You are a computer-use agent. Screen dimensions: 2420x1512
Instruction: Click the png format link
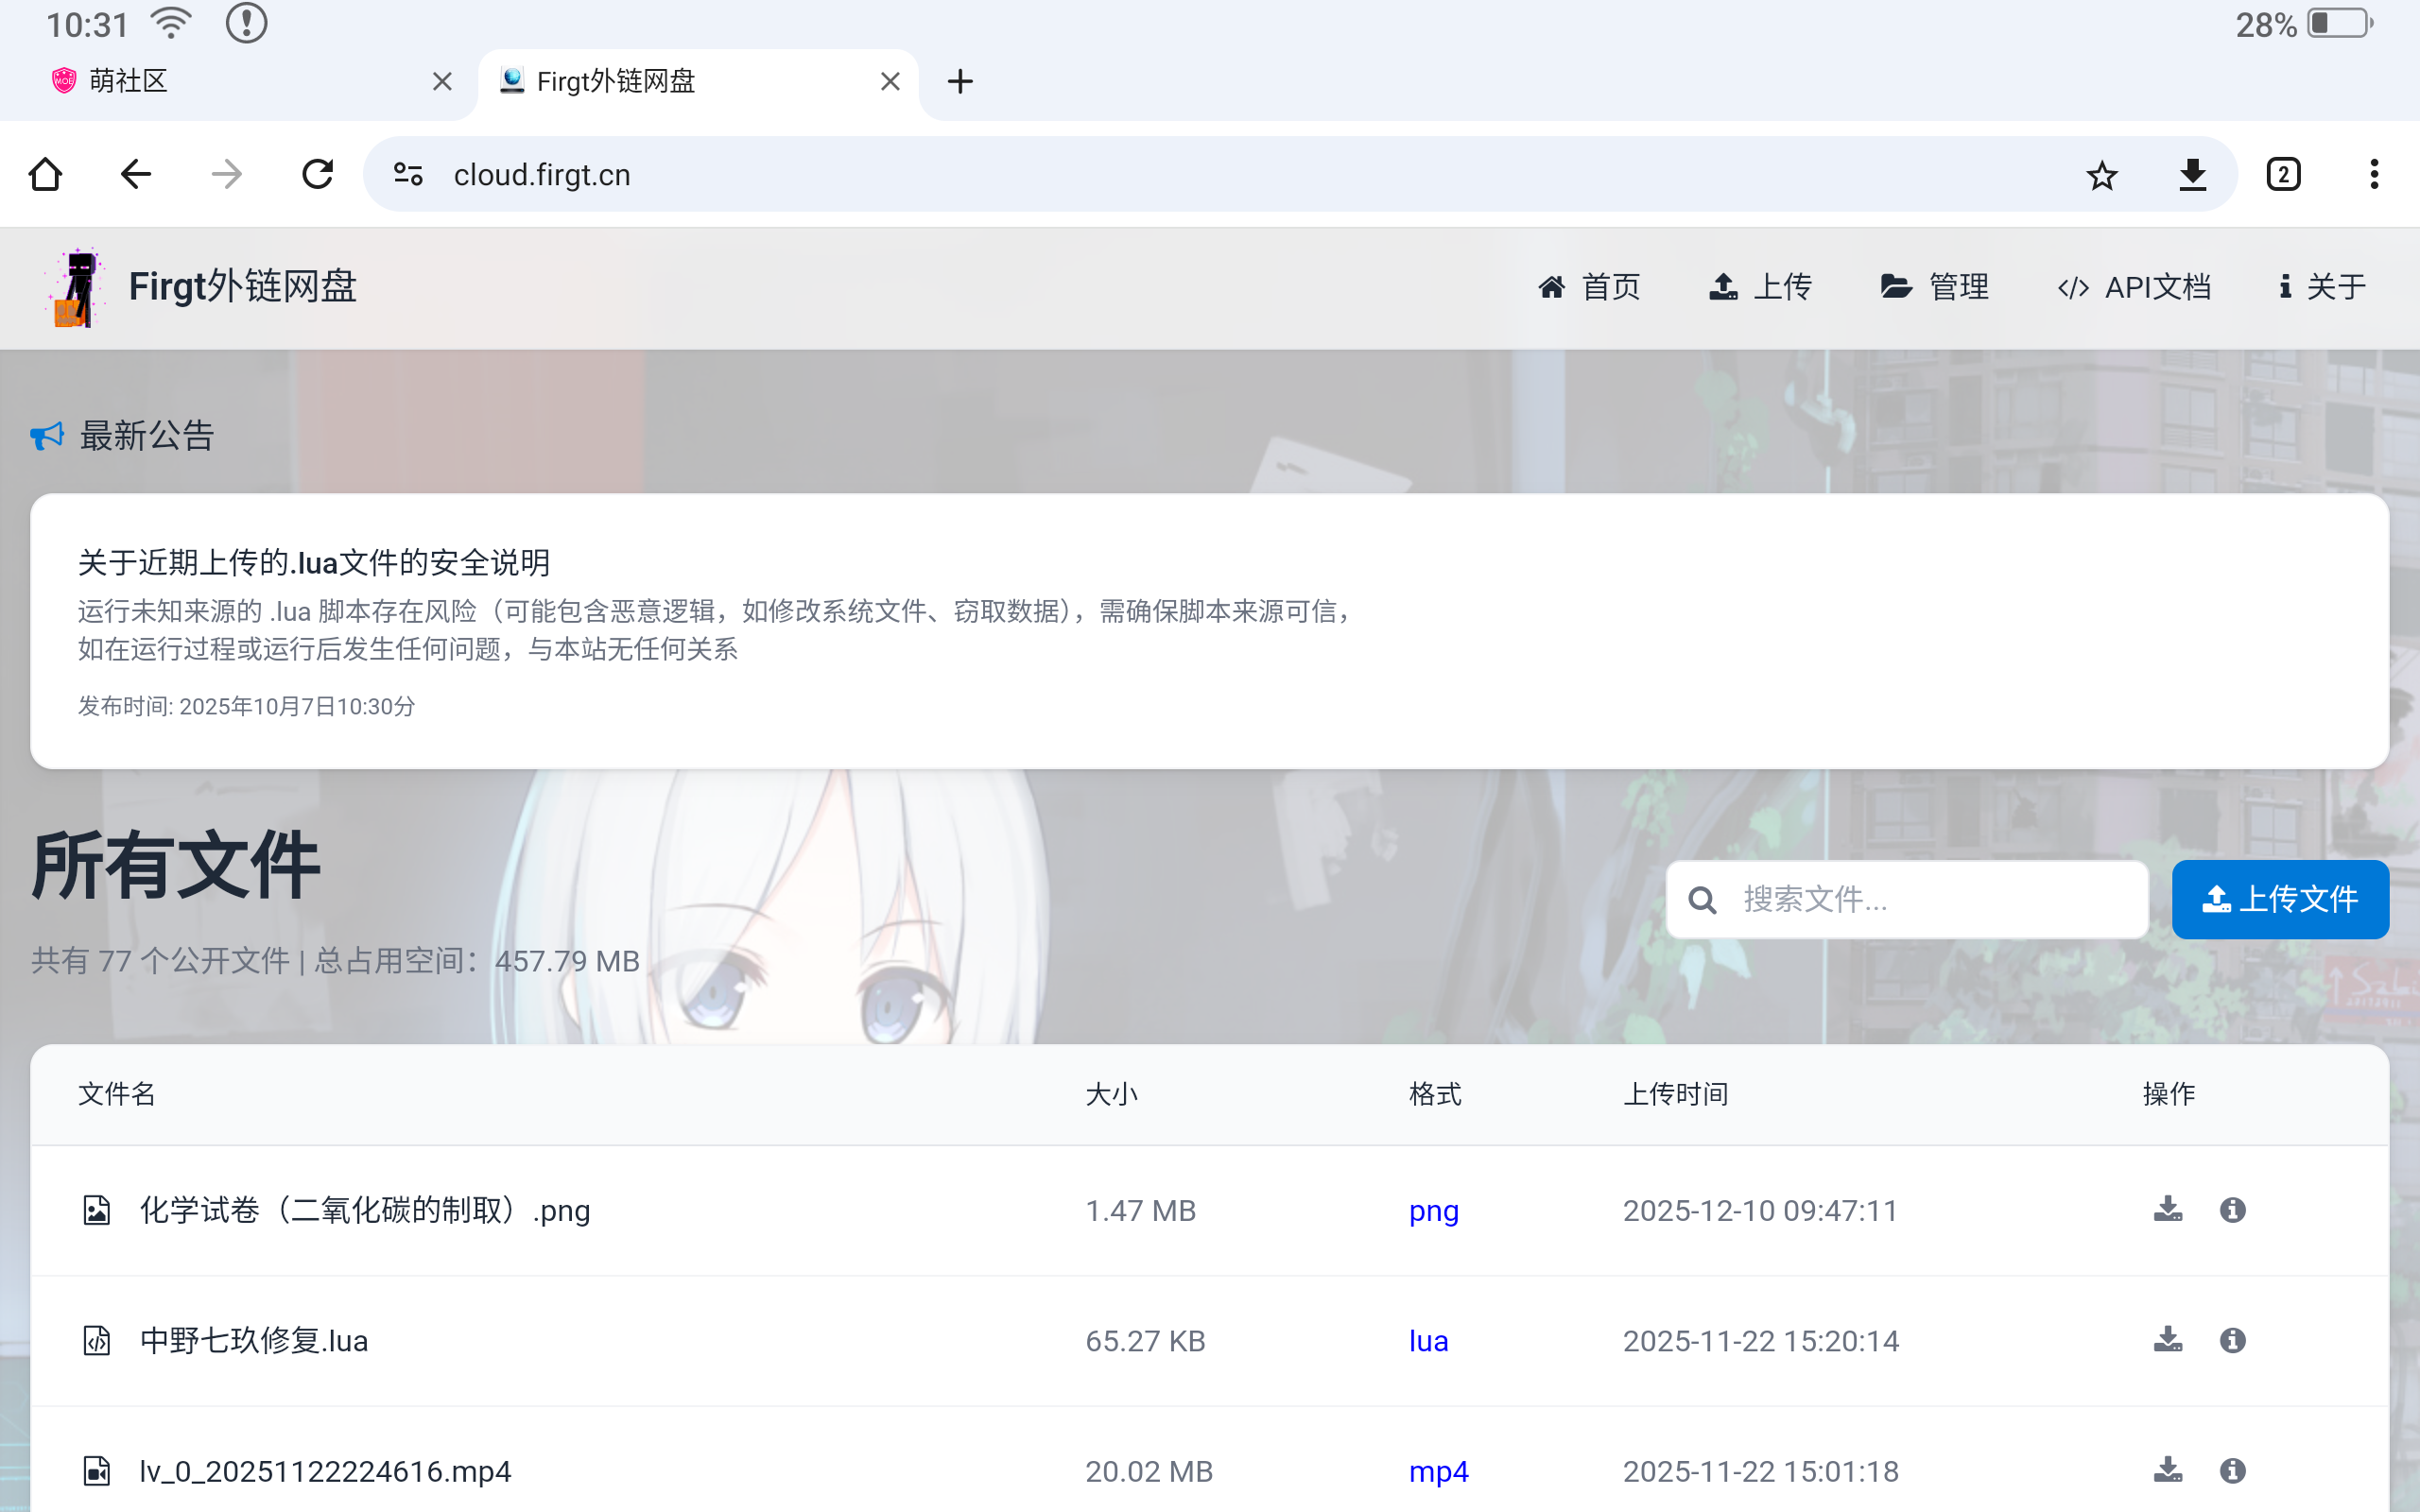1433,1211
